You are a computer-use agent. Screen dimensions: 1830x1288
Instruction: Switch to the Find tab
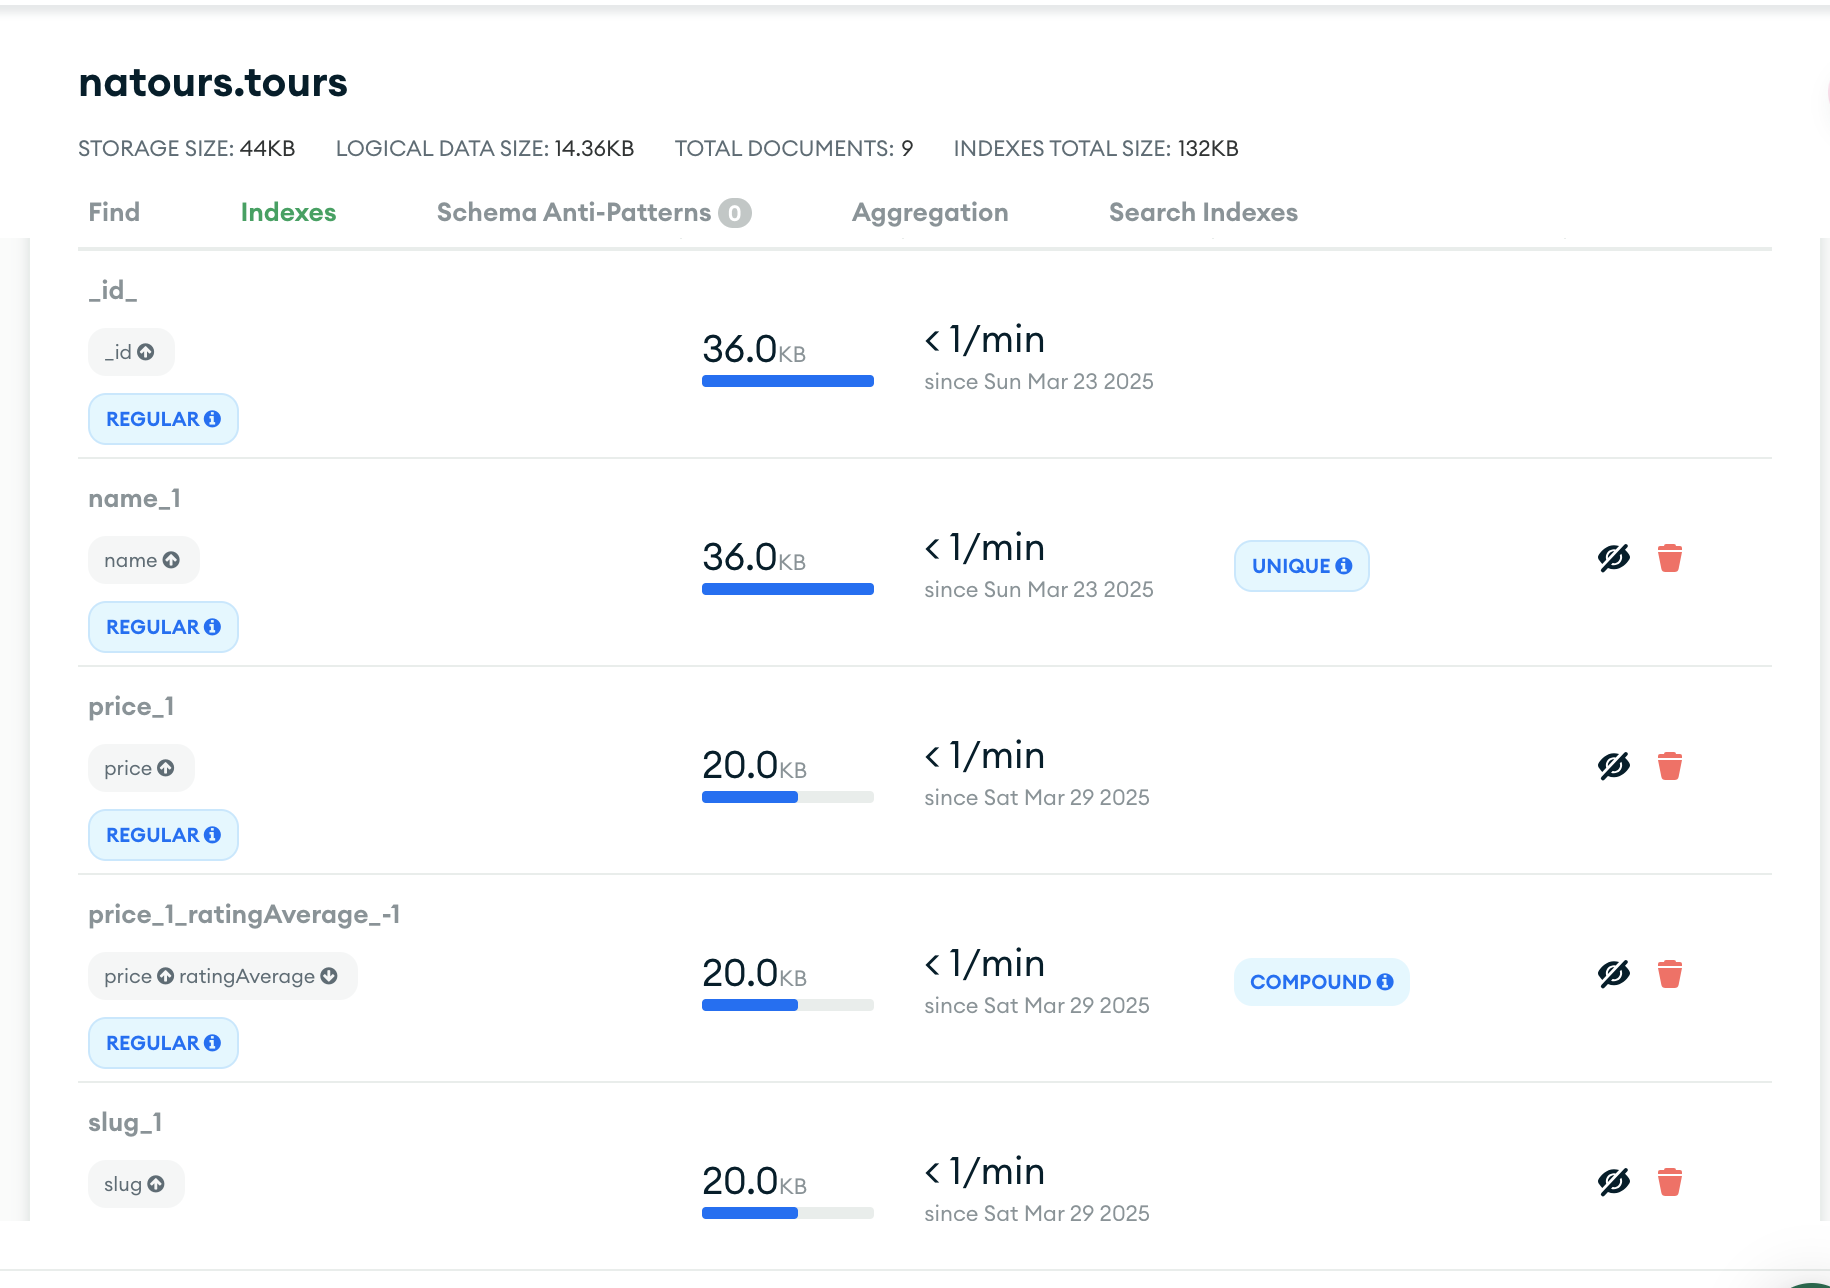point(114,212)
